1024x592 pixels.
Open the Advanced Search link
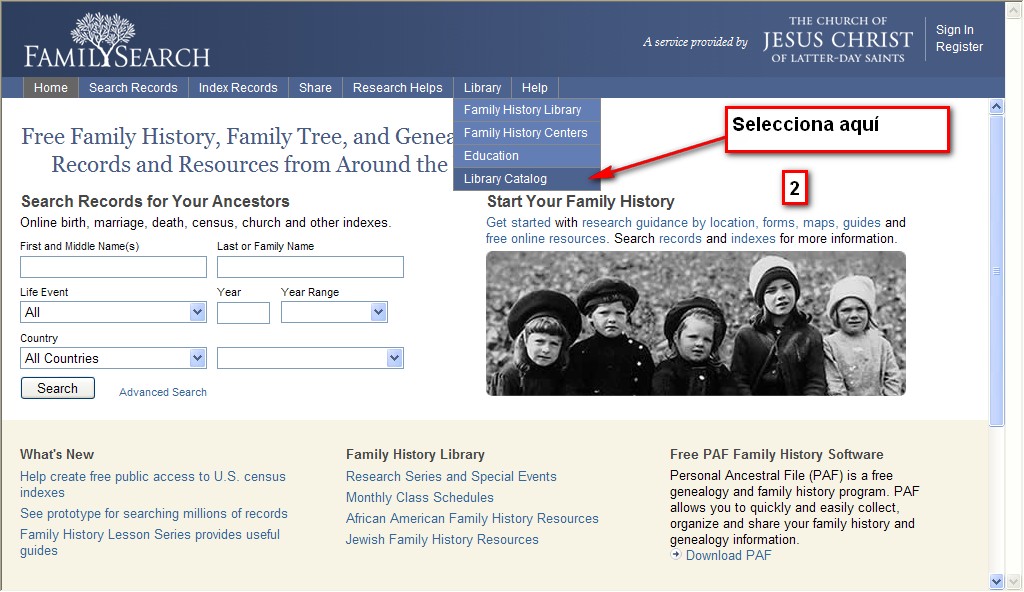coord(163,392)
